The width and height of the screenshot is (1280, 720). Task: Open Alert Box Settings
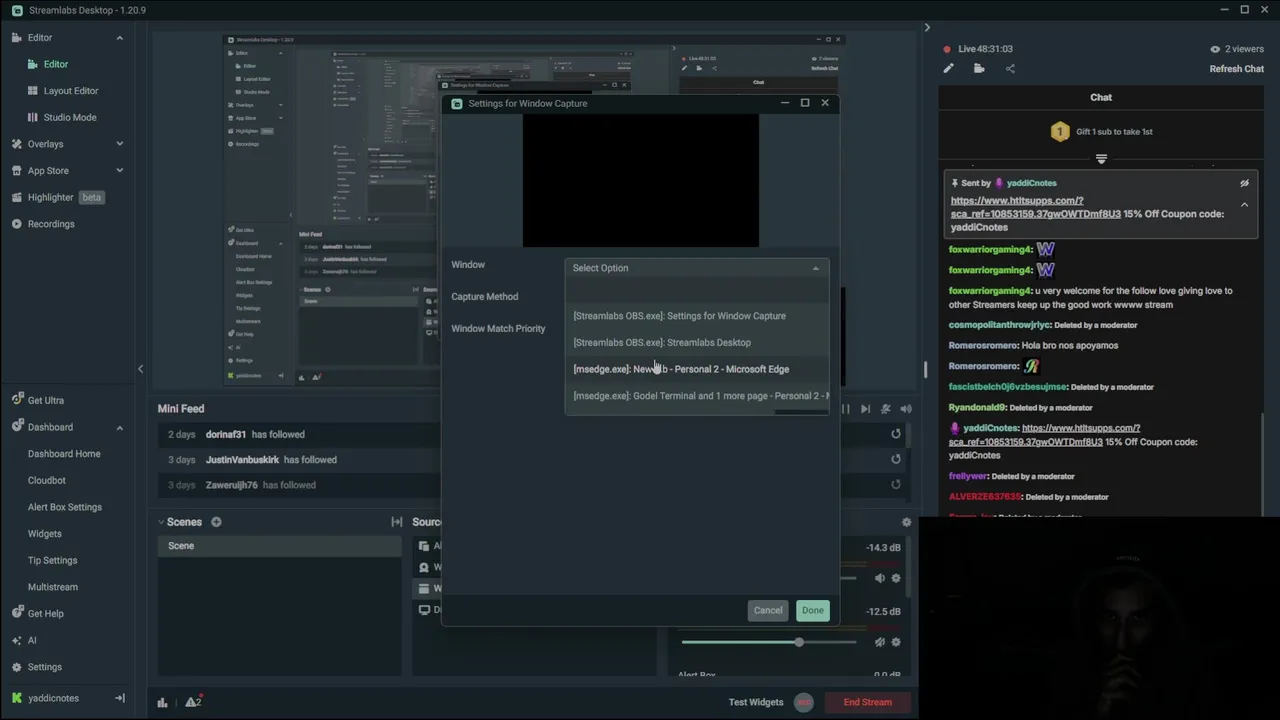tap(65, 507)
